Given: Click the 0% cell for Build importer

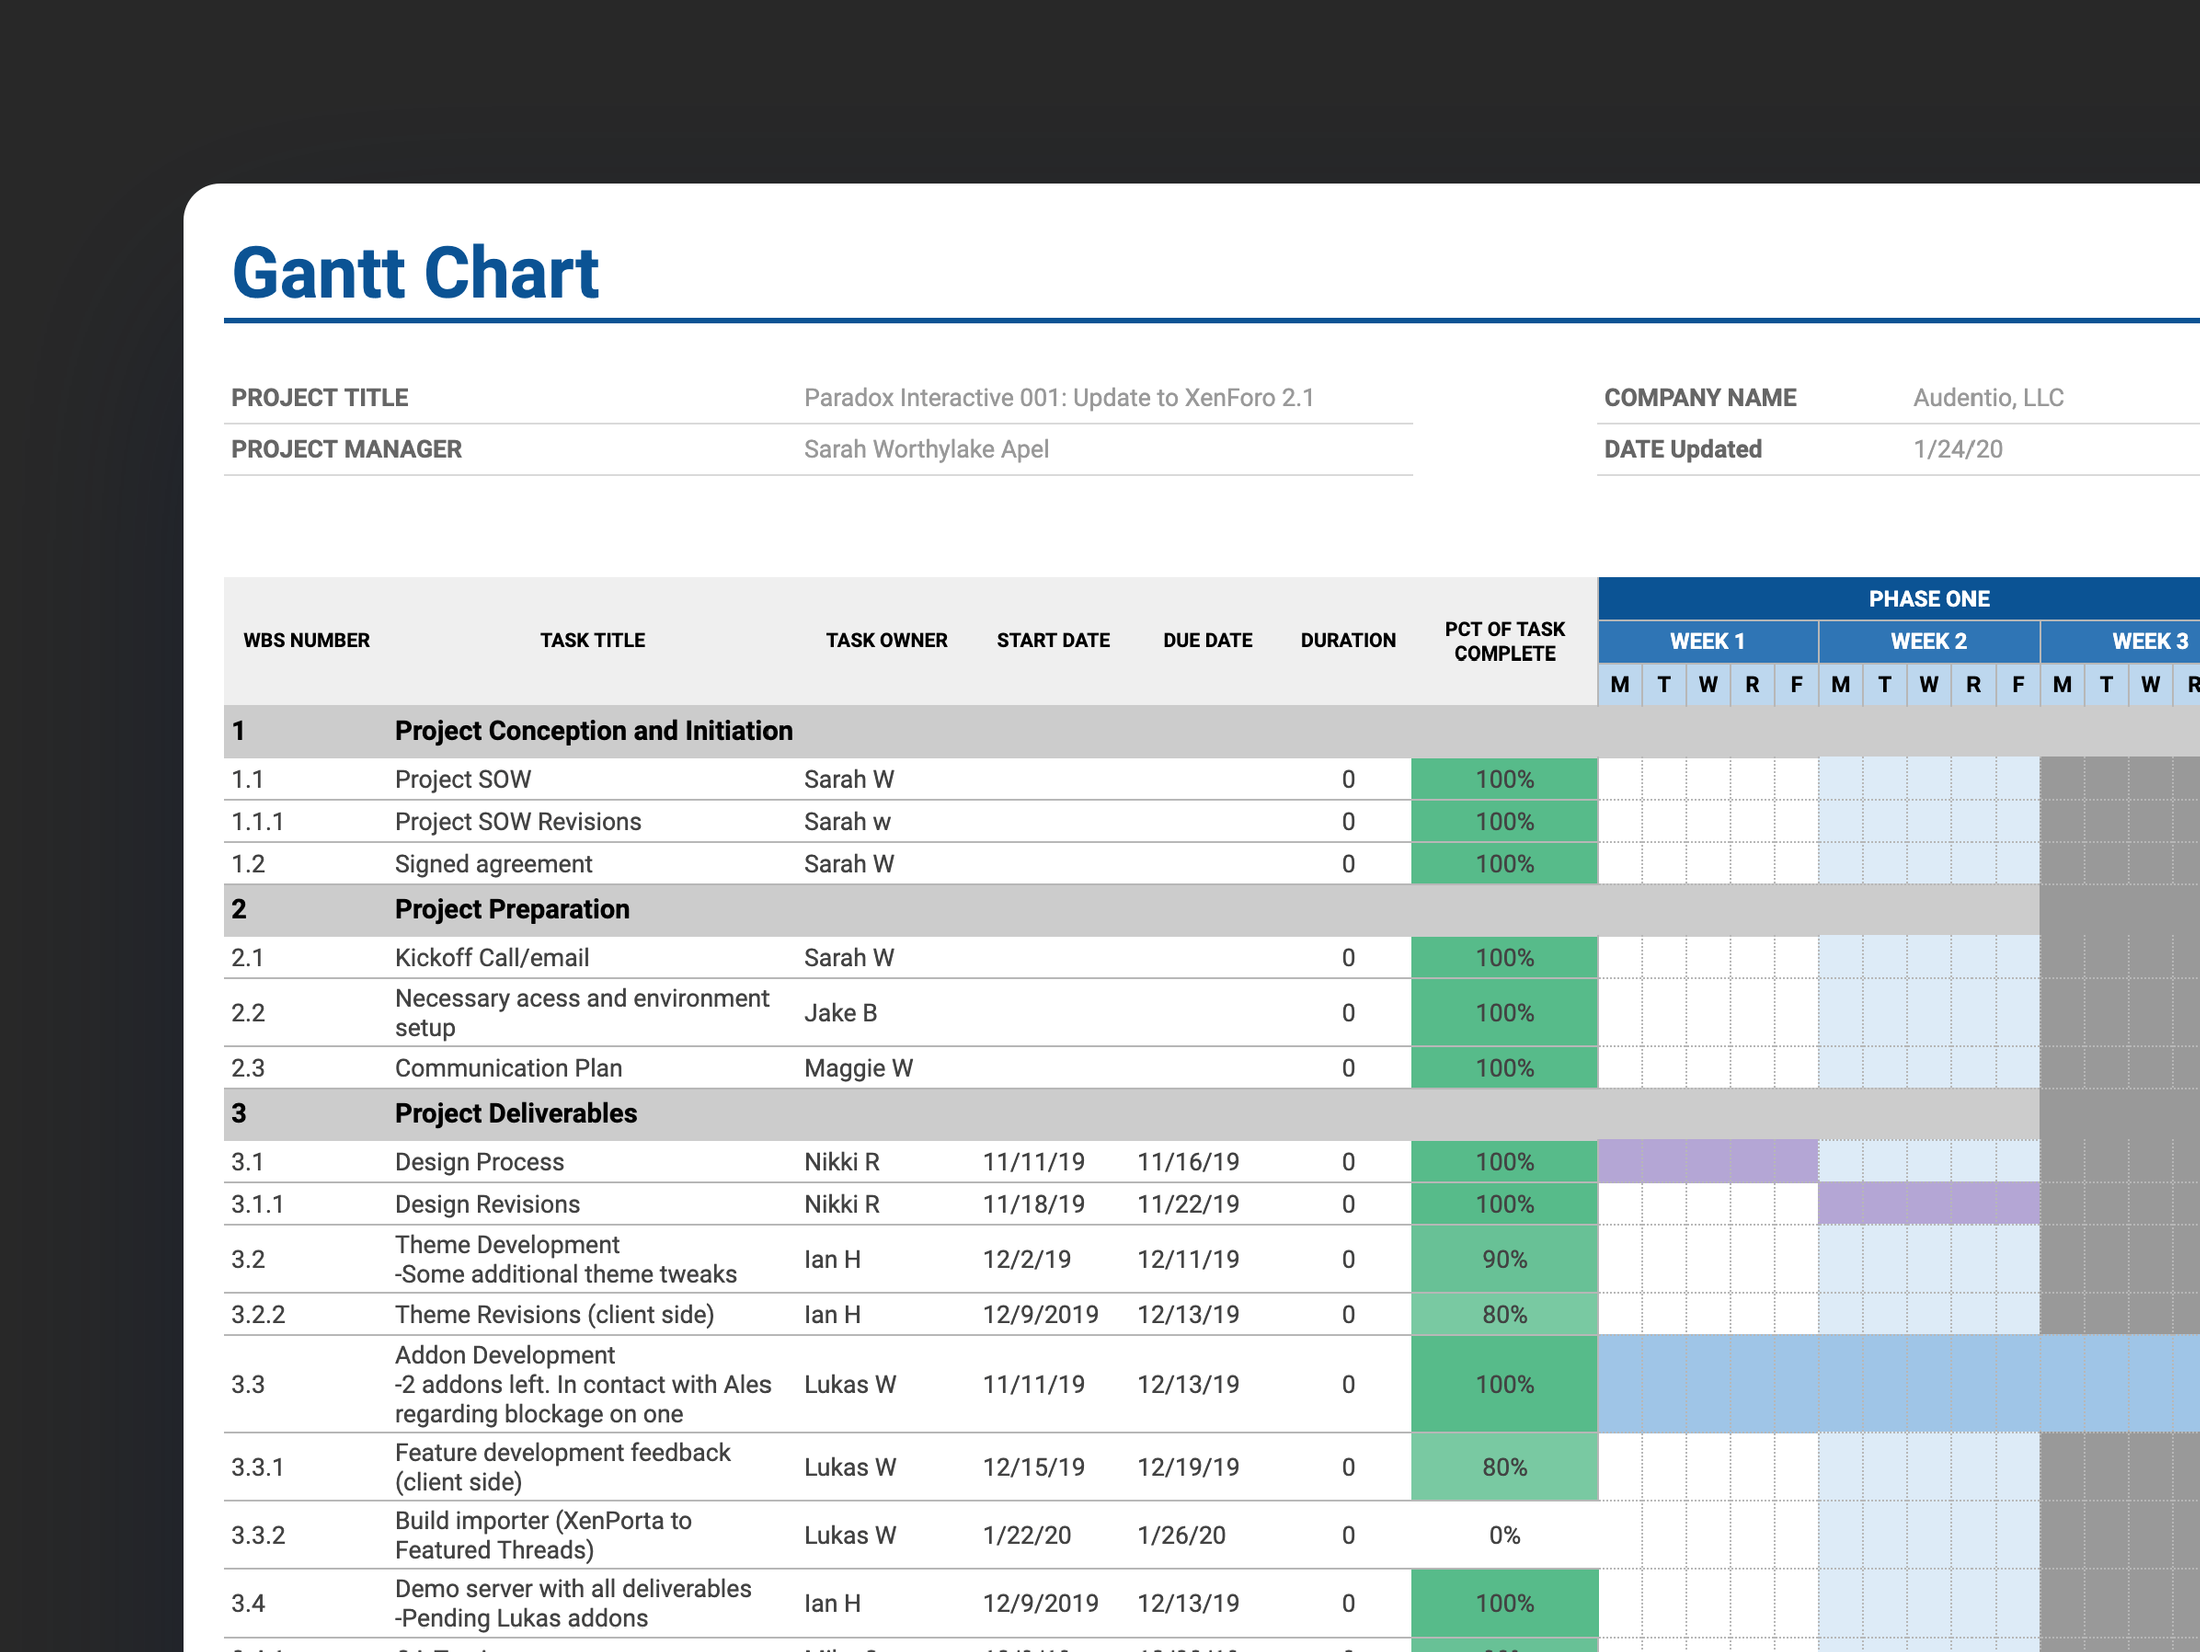Looking at the screenshot, I should [x=1504, y=1536].
